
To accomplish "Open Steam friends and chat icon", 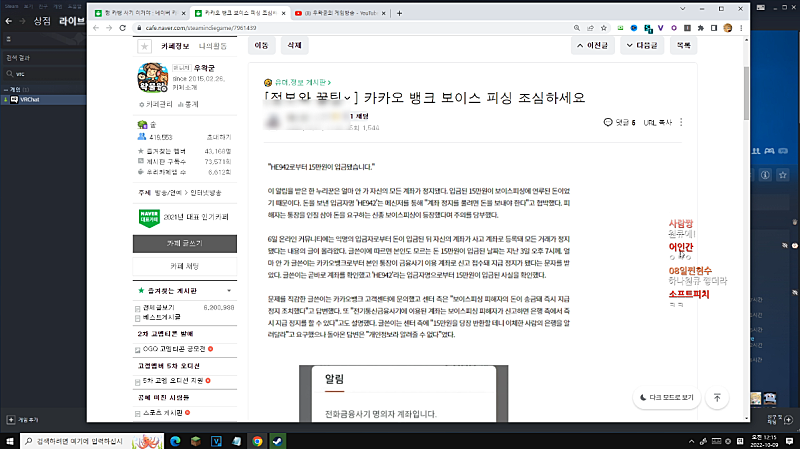I will [x=788, y=420].
